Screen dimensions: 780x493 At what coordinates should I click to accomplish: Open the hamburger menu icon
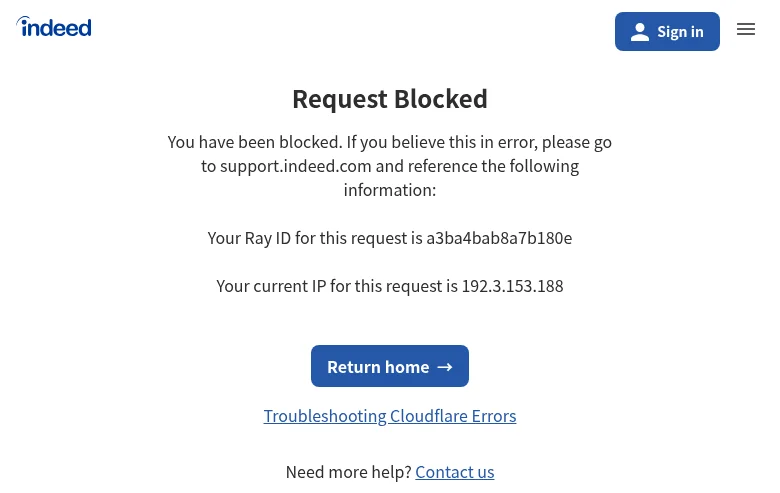[746, 29]
